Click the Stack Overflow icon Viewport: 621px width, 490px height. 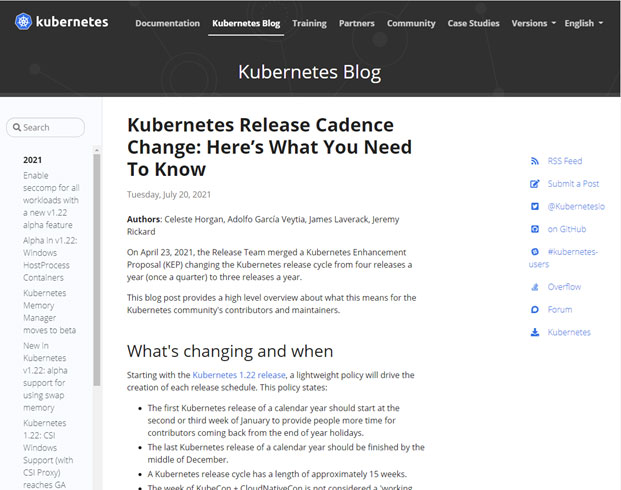(x=535, y=287)
